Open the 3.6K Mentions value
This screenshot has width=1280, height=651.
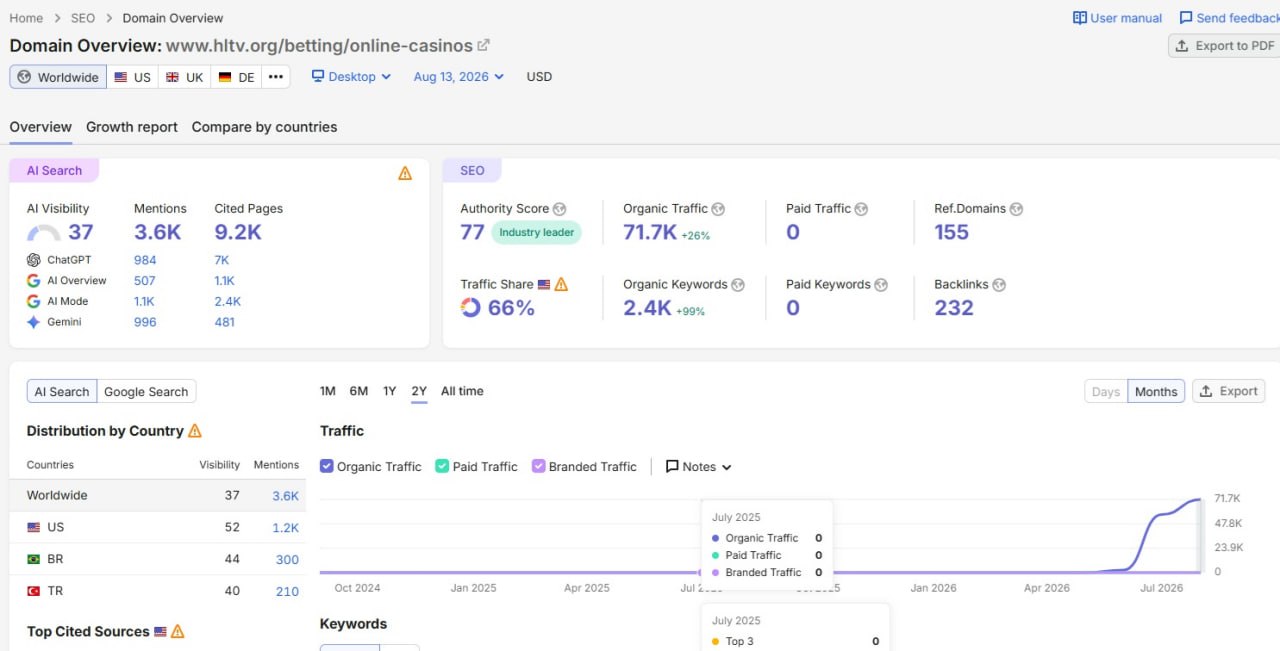pos(158,232)
